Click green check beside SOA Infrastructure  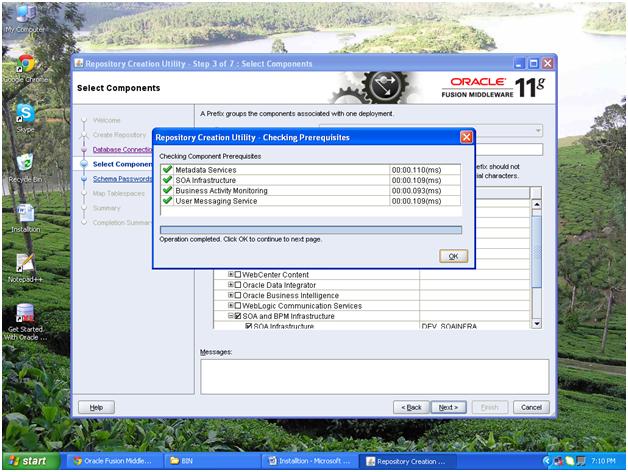coord(167,180)
